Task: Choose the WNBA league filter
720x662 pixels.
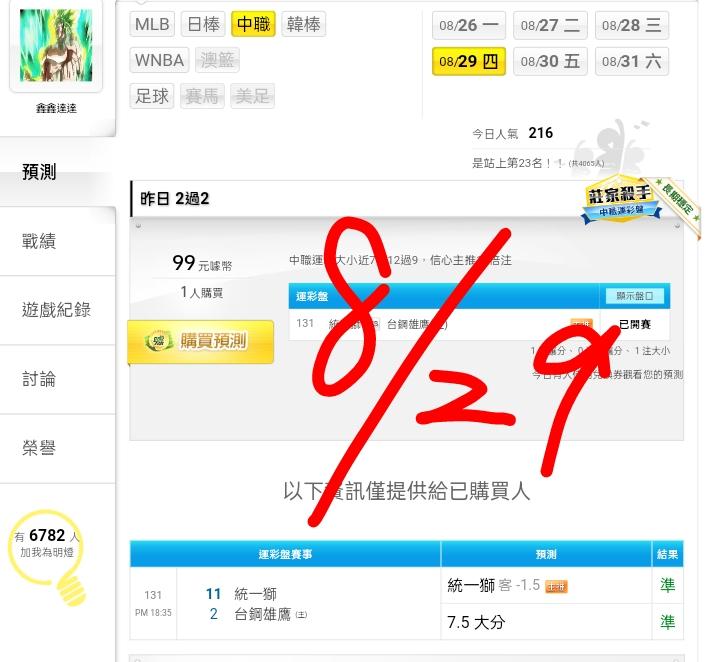Action: [159, 60]
